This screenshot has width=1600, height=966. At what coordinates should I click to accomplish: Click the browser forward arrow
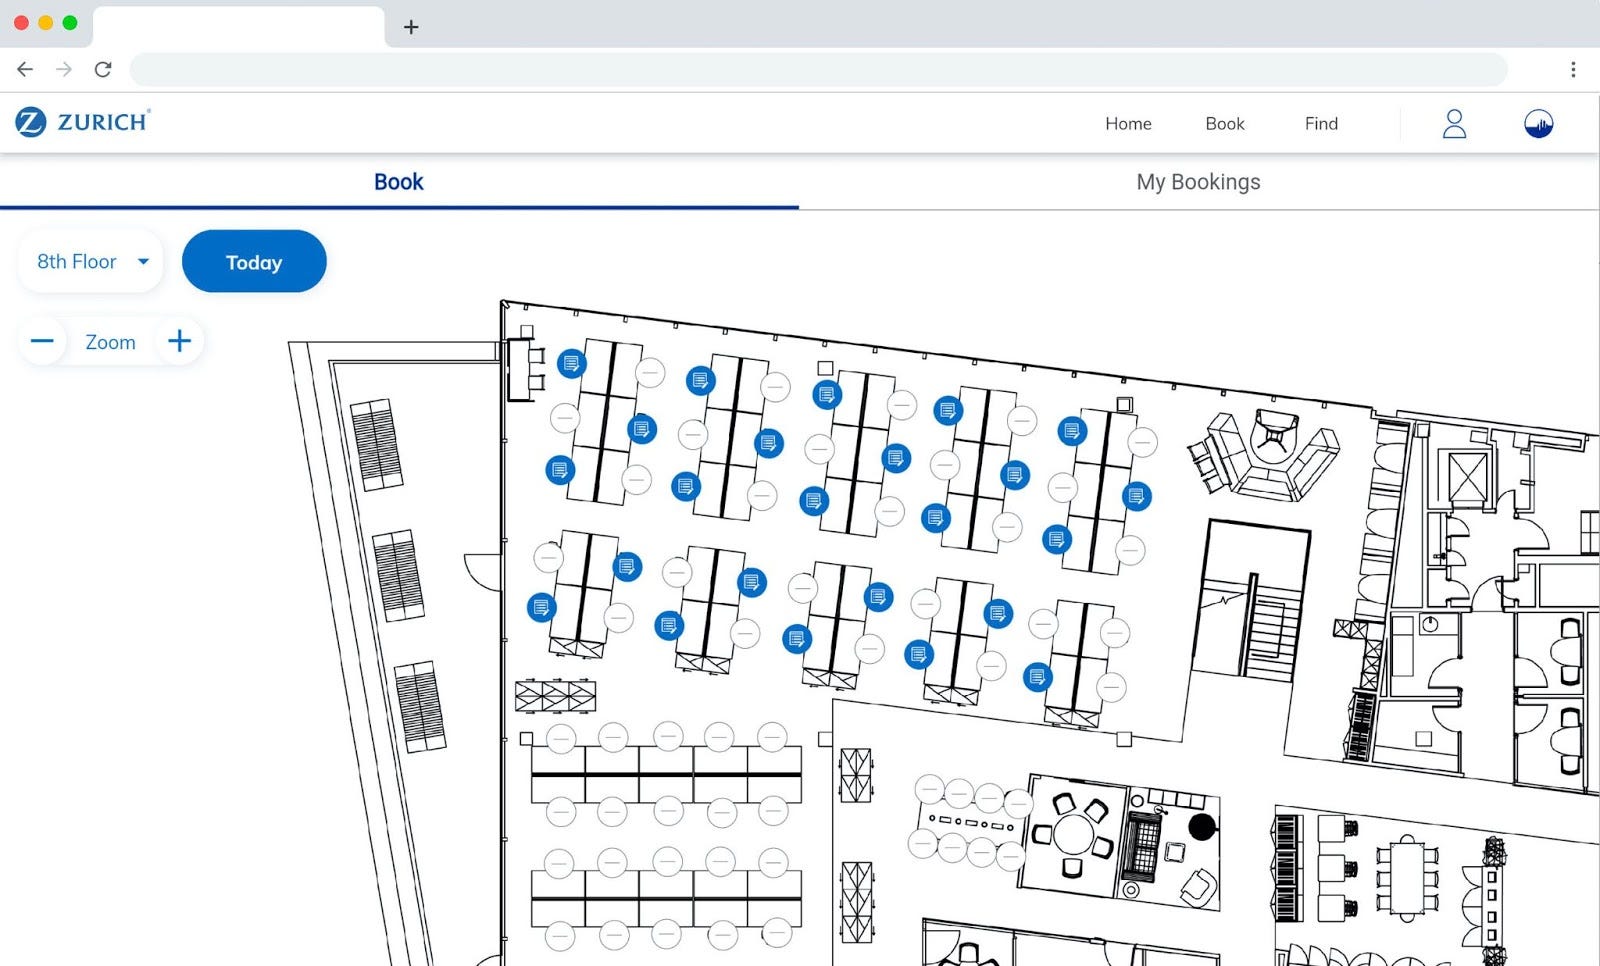click(64, 69)
